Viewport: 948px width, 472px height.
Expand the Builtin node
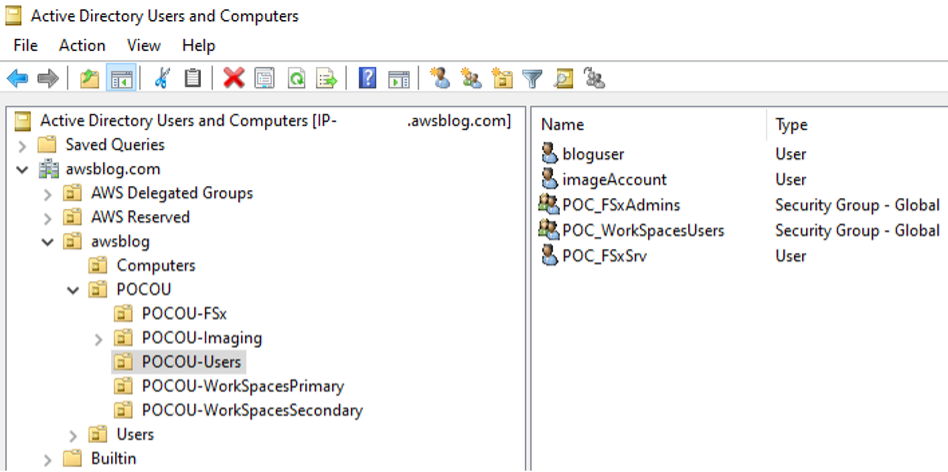pos(48,459)
